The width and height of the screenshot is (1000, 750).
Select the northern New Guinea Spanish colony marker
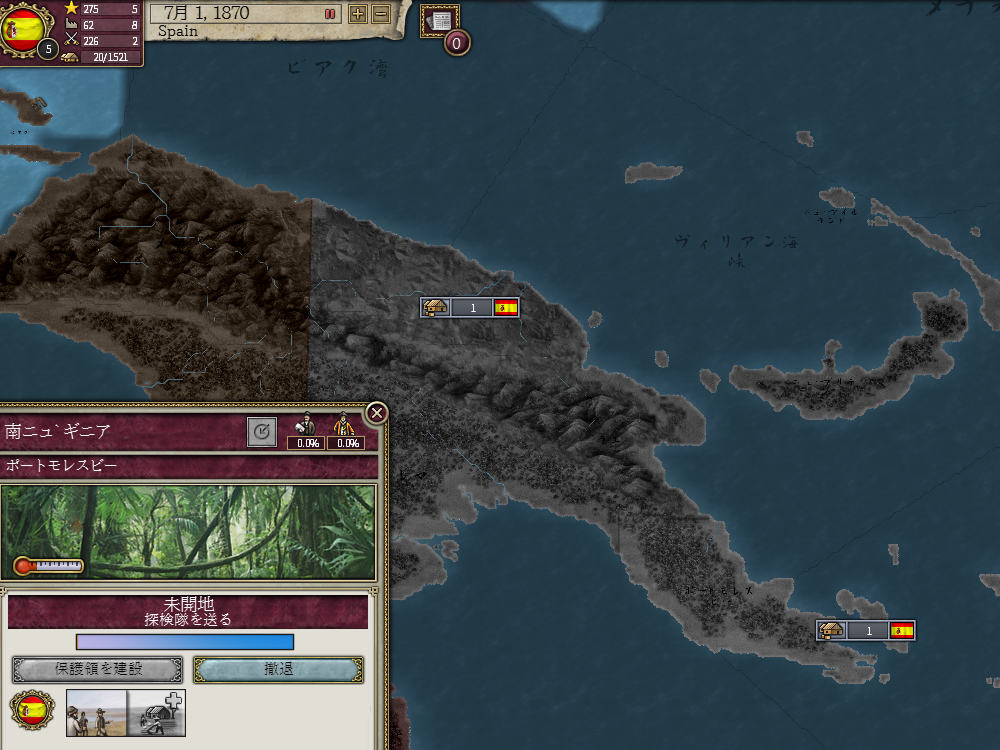[470, 307]
